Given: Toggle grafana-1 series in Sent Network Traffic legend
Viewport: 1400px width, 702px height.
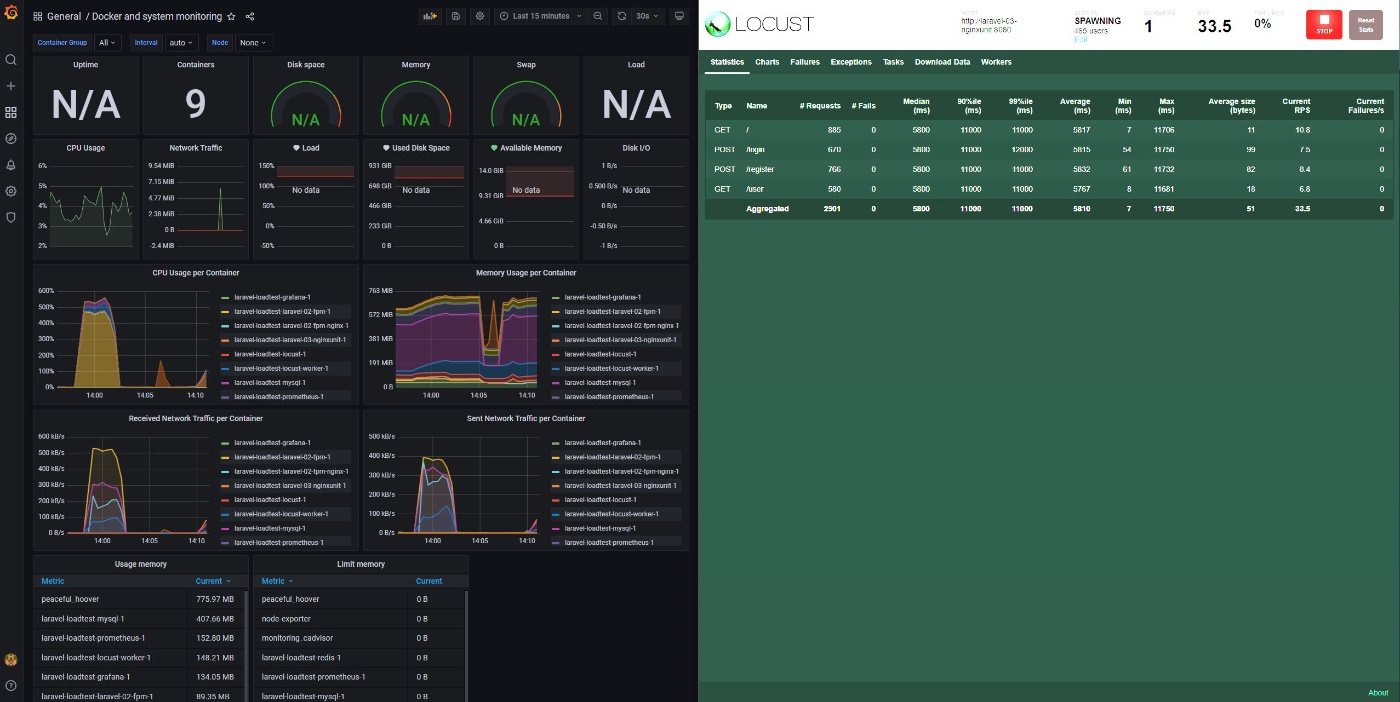Looking at the screenshot, I should pos(603,442).
